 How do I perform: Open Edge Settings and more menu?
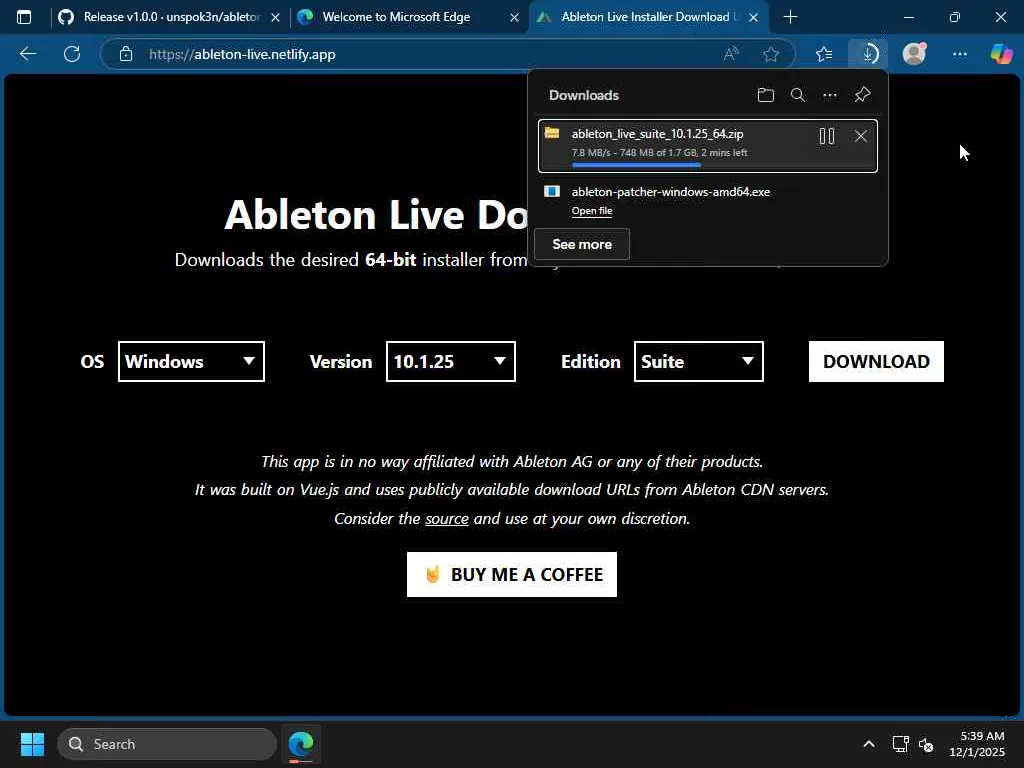[x=960, y=54]
